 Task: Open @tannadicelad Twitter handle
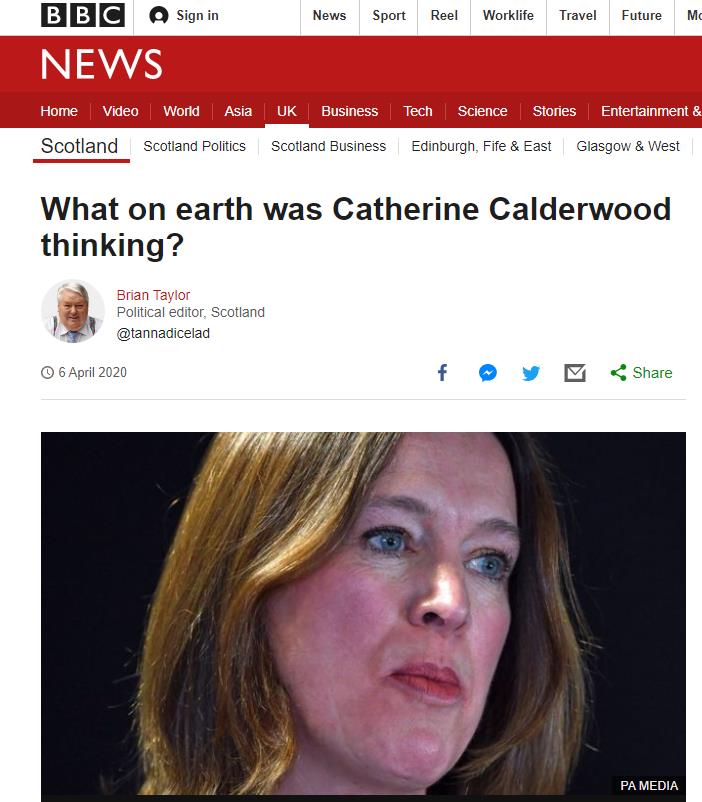point(163,333)
